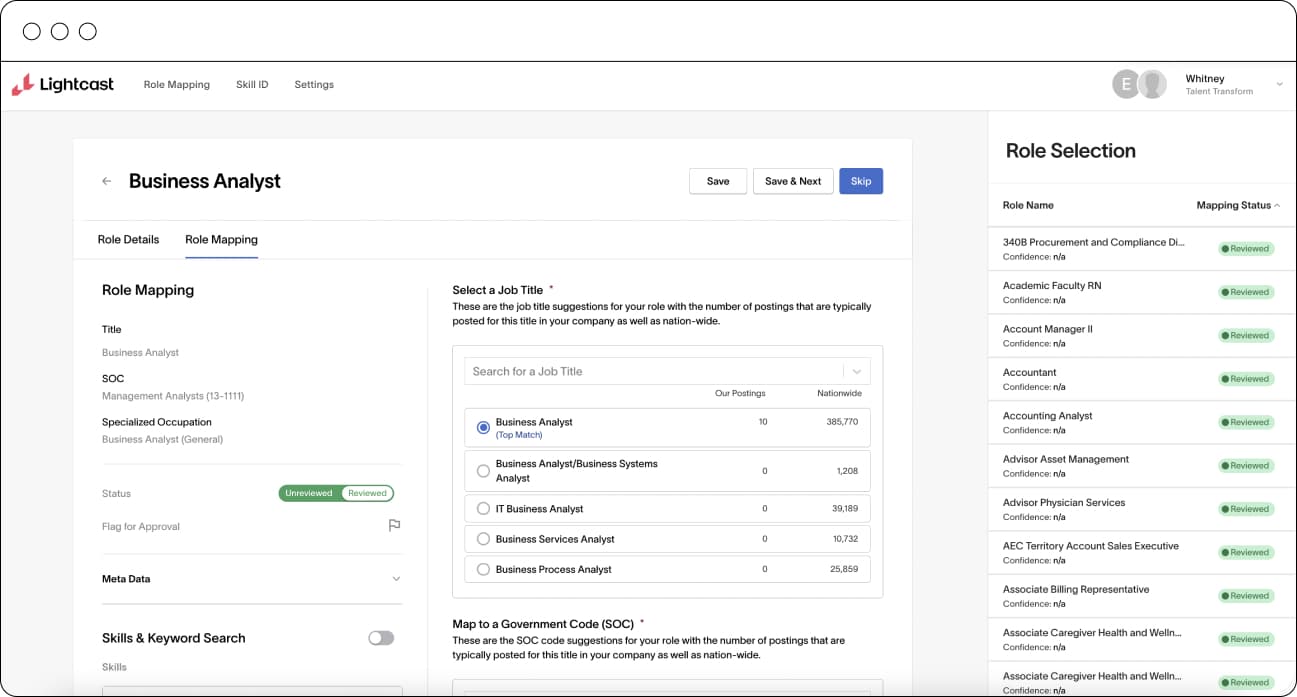Click the Search for a Job Title field

coord(650,371)
